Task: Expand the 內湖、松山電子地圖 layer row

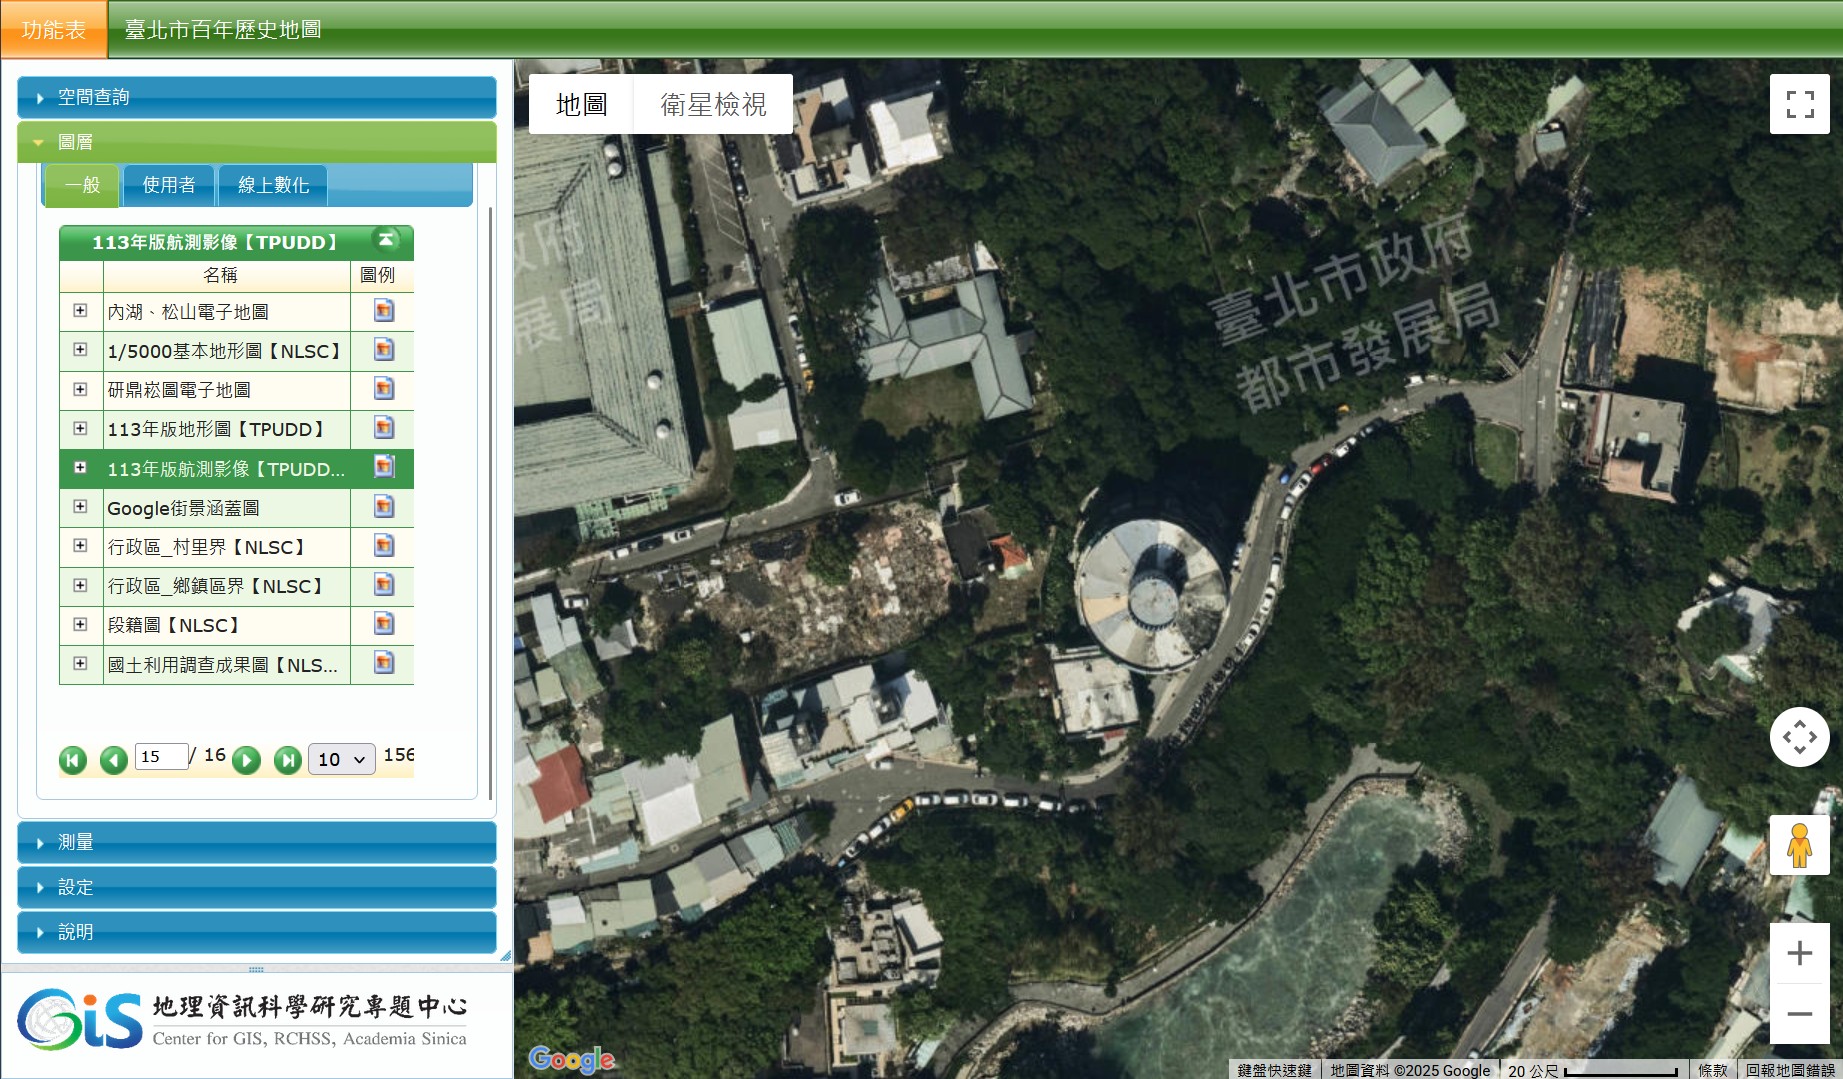Action: click(80, 311)
